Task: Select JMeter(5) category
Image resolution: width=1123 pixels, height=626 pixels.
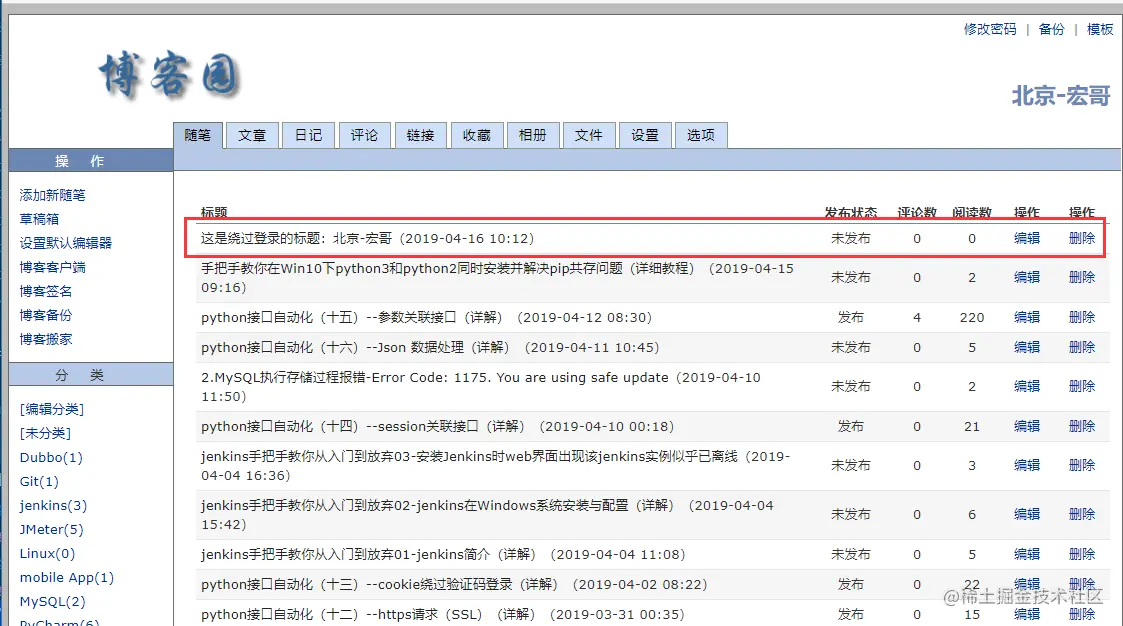Action: pos(52,529)
